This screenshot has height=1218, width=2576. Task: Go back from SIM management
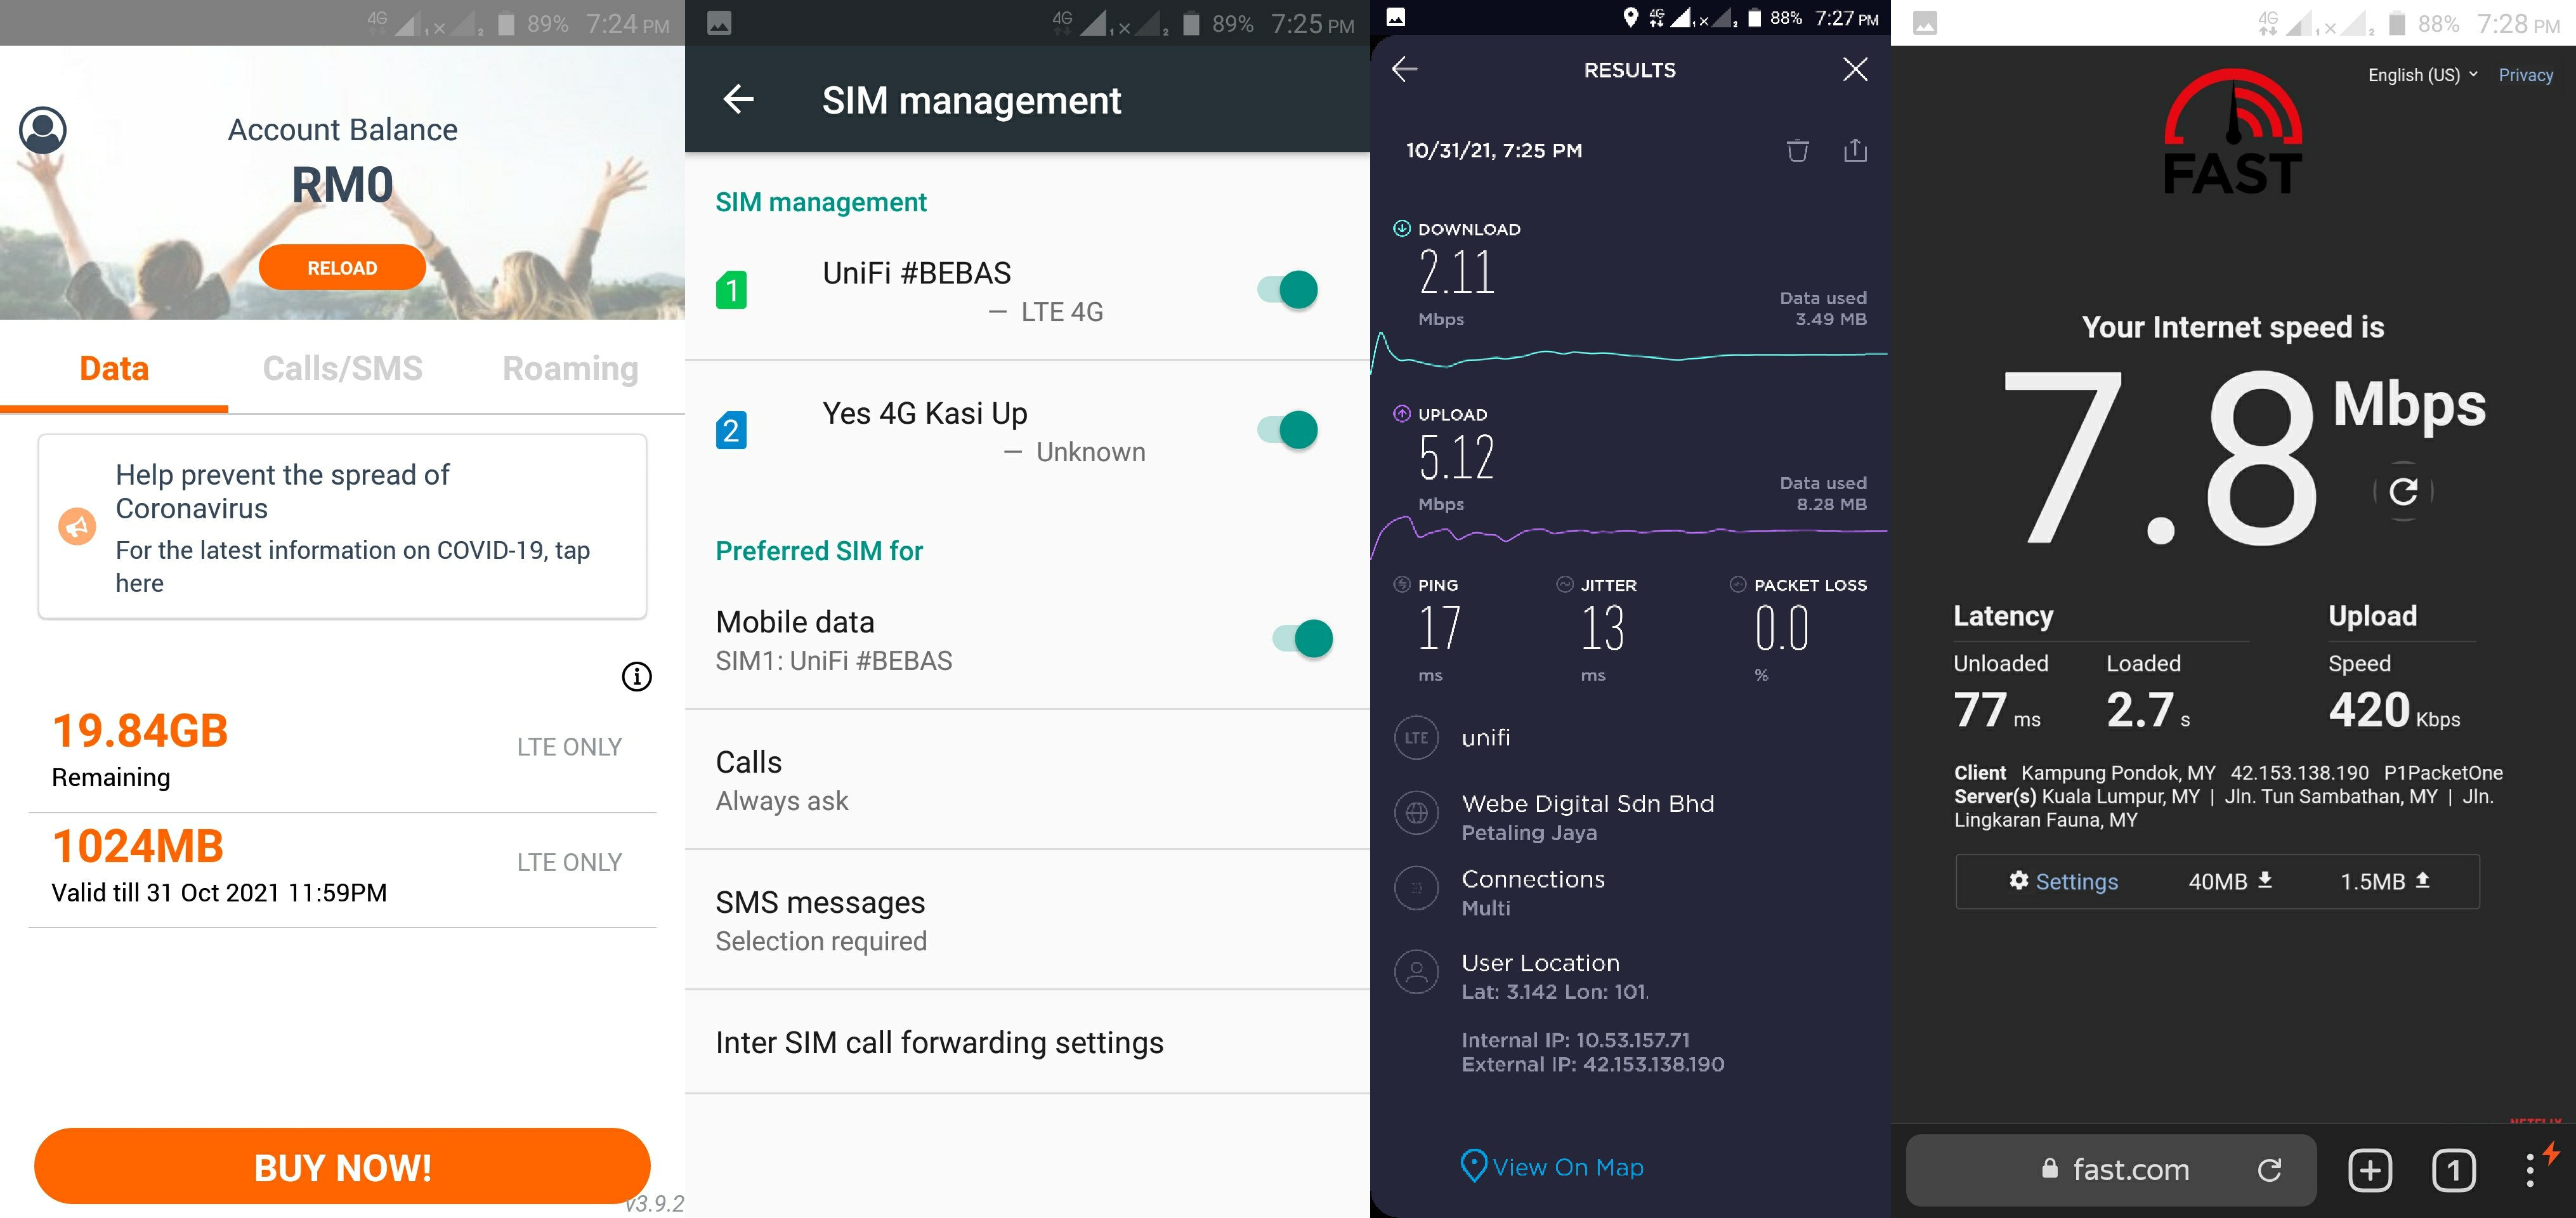pyautogui.click(x=739, y=99)
